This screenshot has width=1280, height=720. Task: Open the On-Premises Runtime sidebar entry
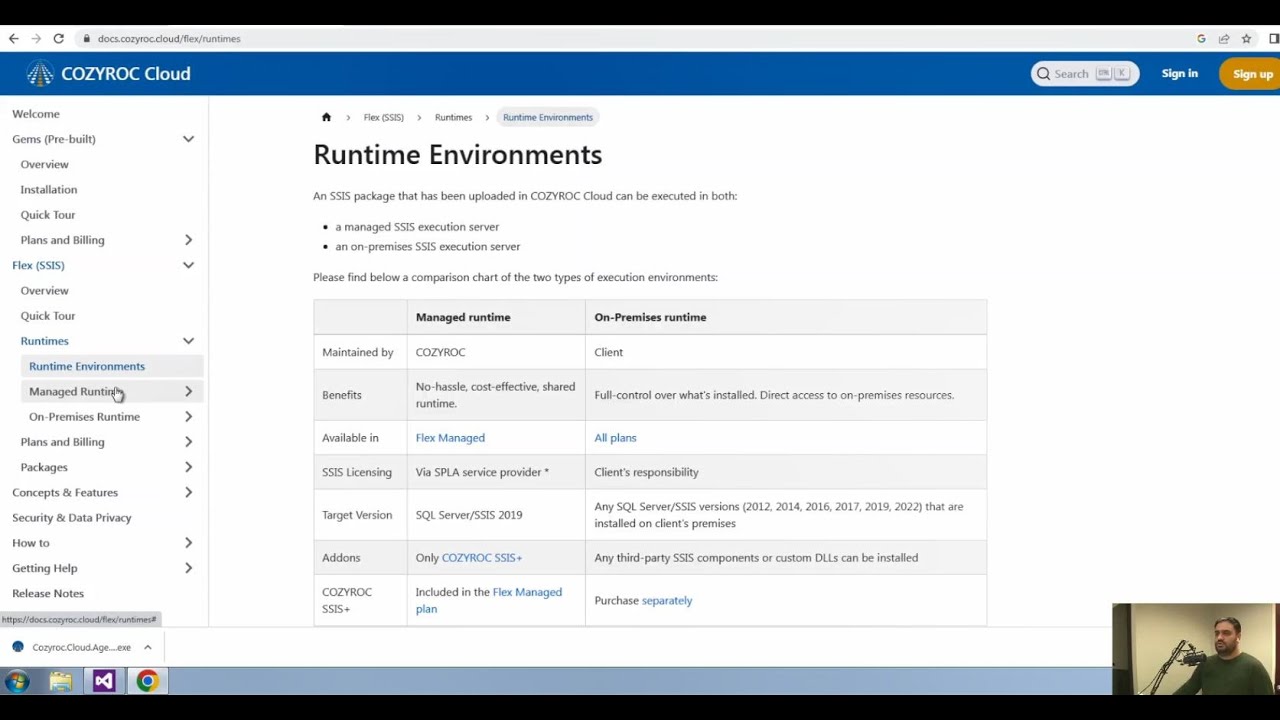click(x=84, y=417)
